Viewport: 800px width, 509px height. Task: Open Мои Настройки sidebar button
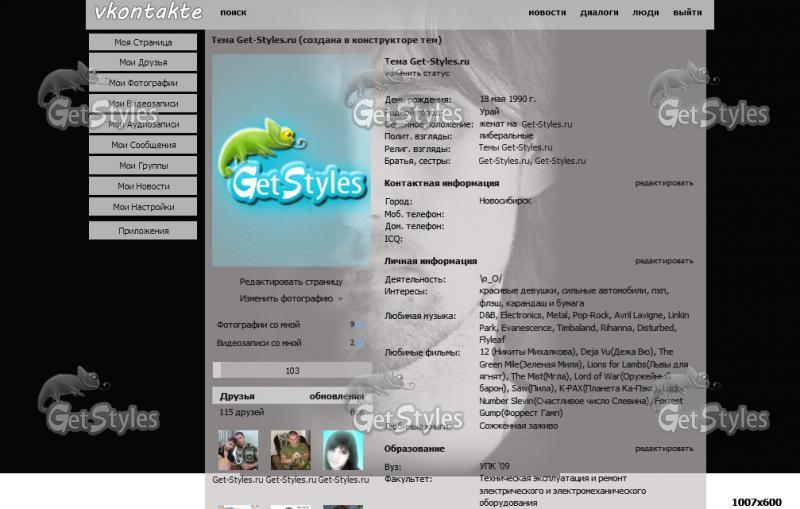[x=143, y=207]
